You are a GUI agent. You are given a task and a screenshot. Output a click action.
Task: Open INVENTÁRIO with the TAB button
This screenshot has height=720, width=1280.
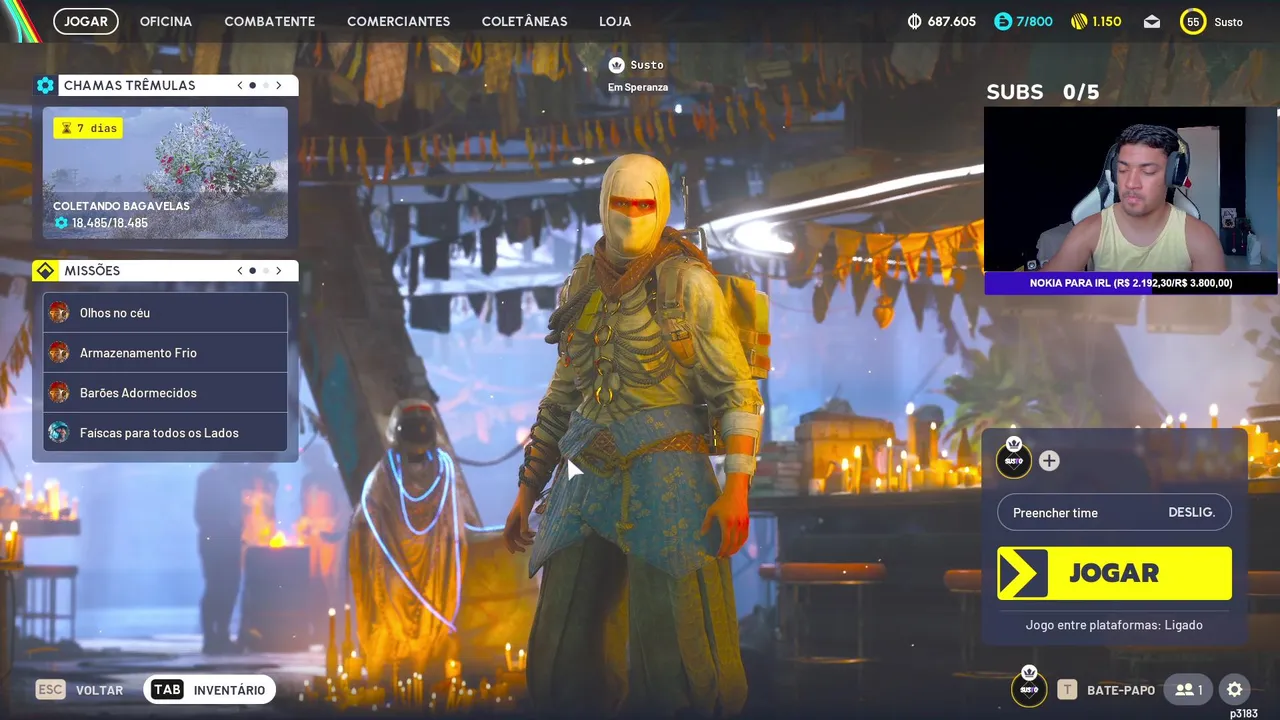[x=210, y=690]
